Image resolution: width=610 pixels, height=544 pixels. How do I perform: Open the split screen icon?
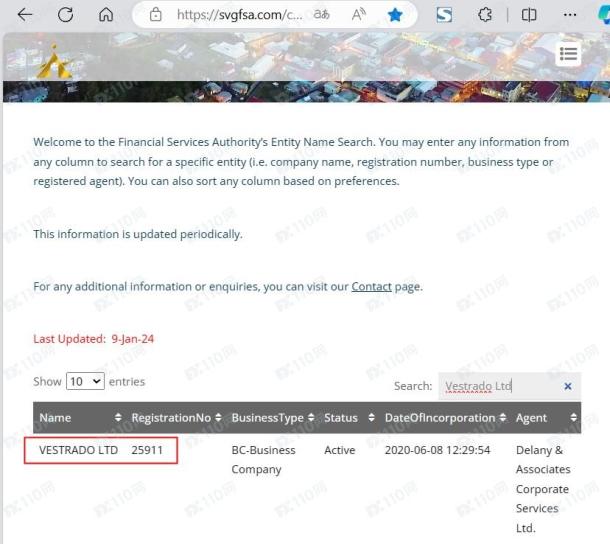pyautogui.click(x=529, y=15)
